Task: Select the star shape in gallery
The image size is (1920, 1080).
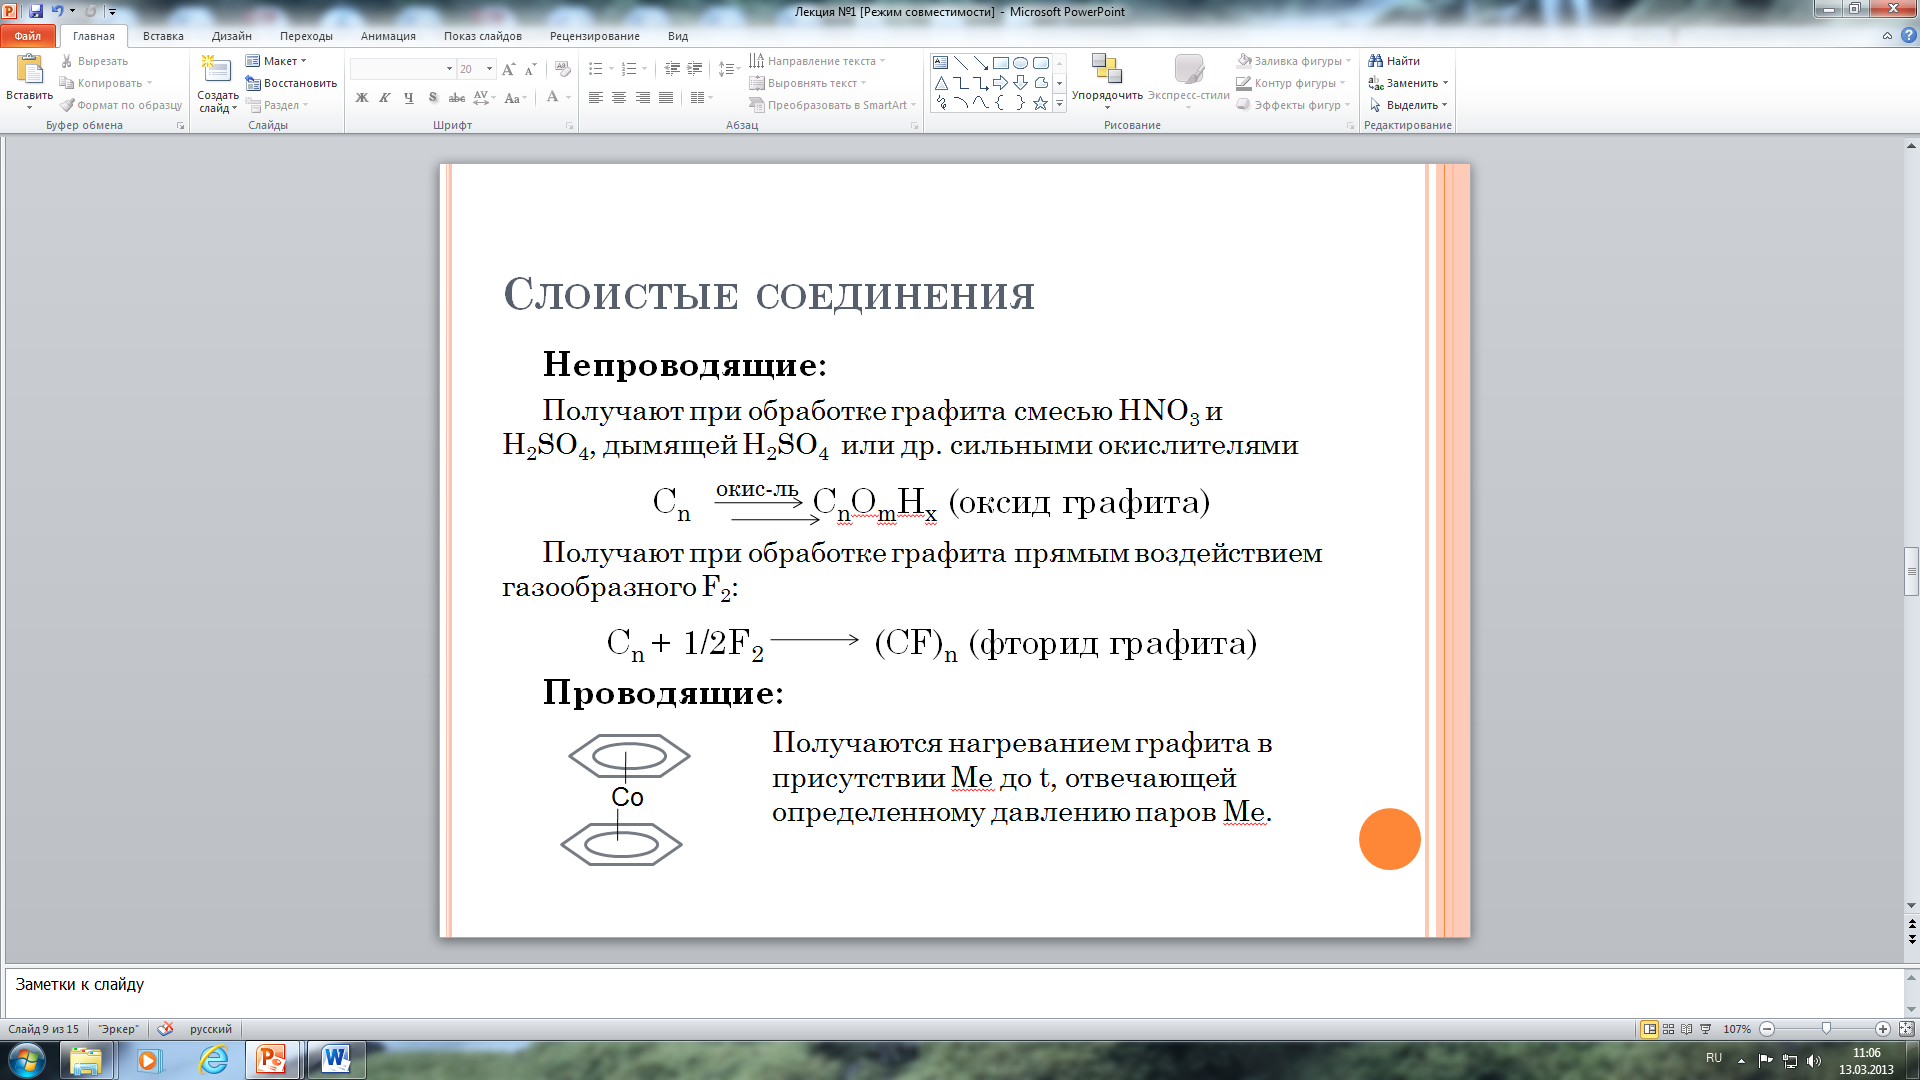Action: coord(1040,103)
